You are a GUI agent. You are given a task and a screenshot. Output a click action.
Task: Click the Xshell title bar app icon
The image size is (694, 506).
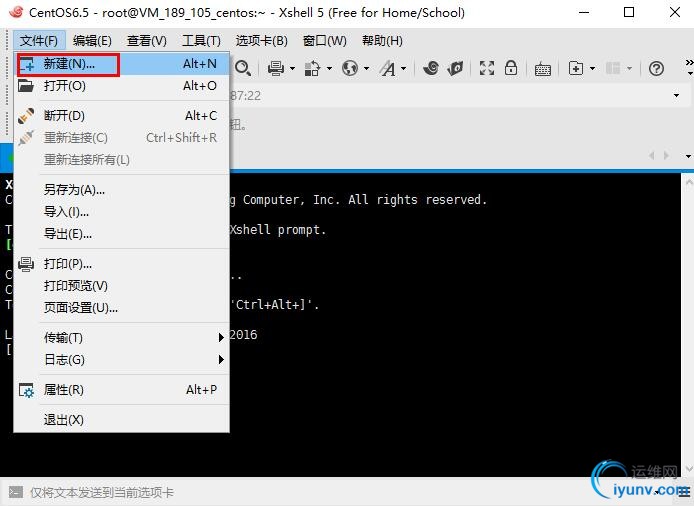pyautogui.click(x=16, y=12)
